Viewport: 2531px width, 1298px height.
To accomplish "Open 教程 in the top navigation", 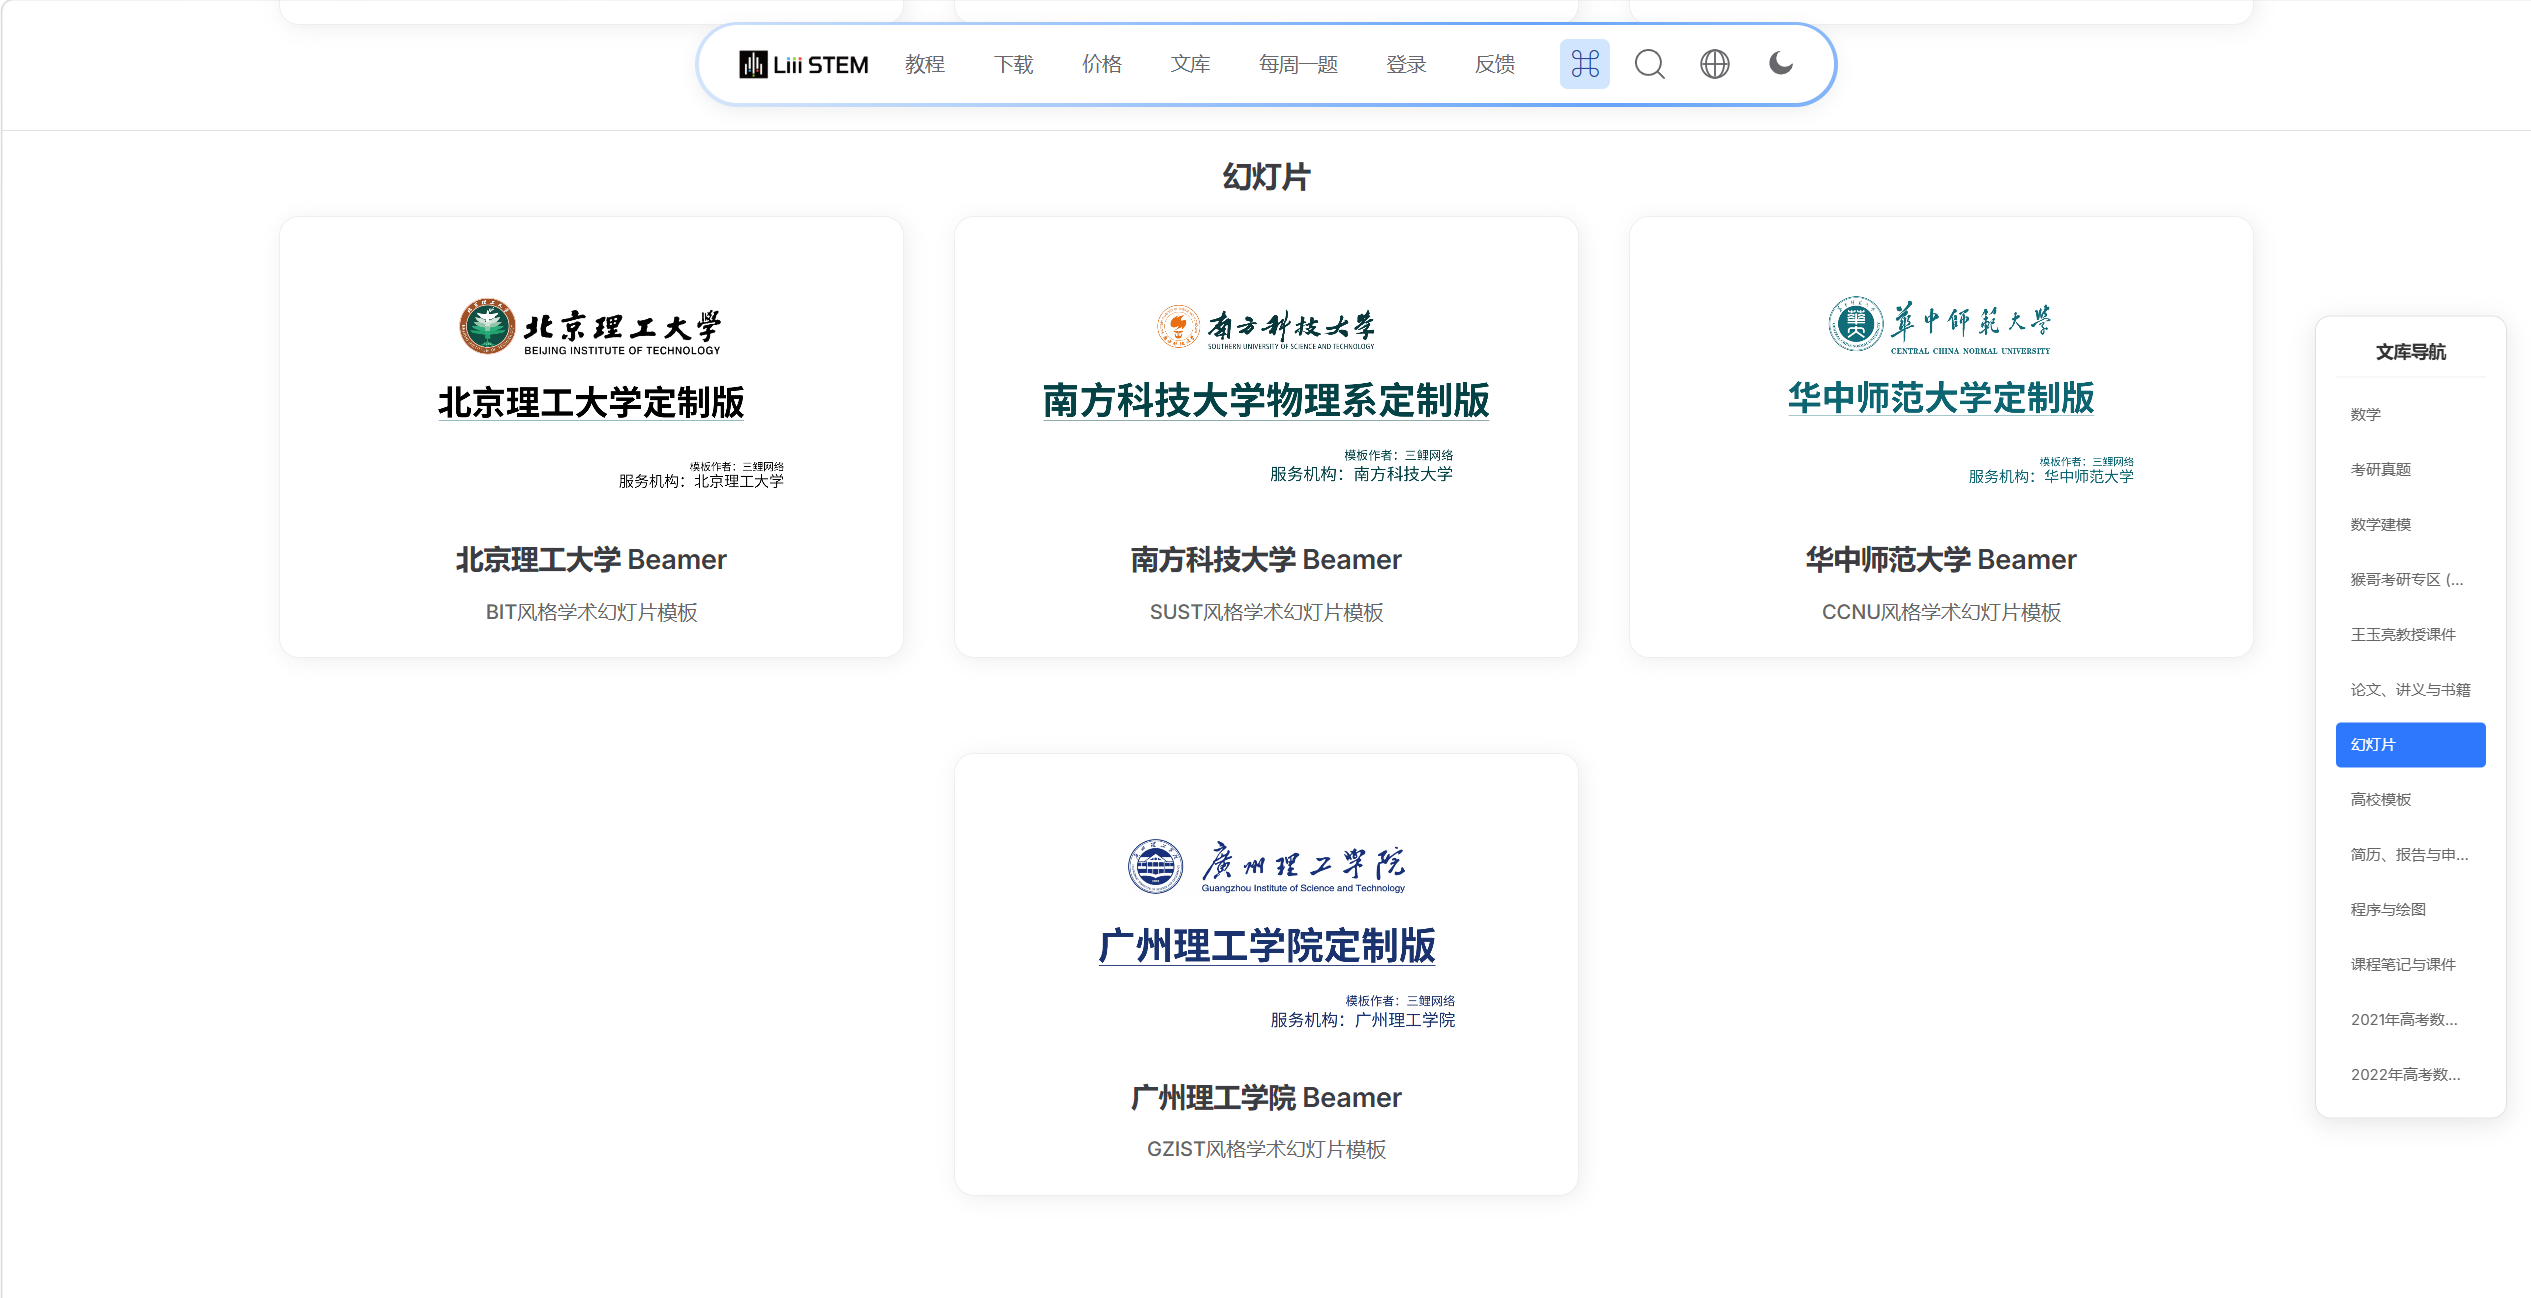I will (x=924, y=64).
